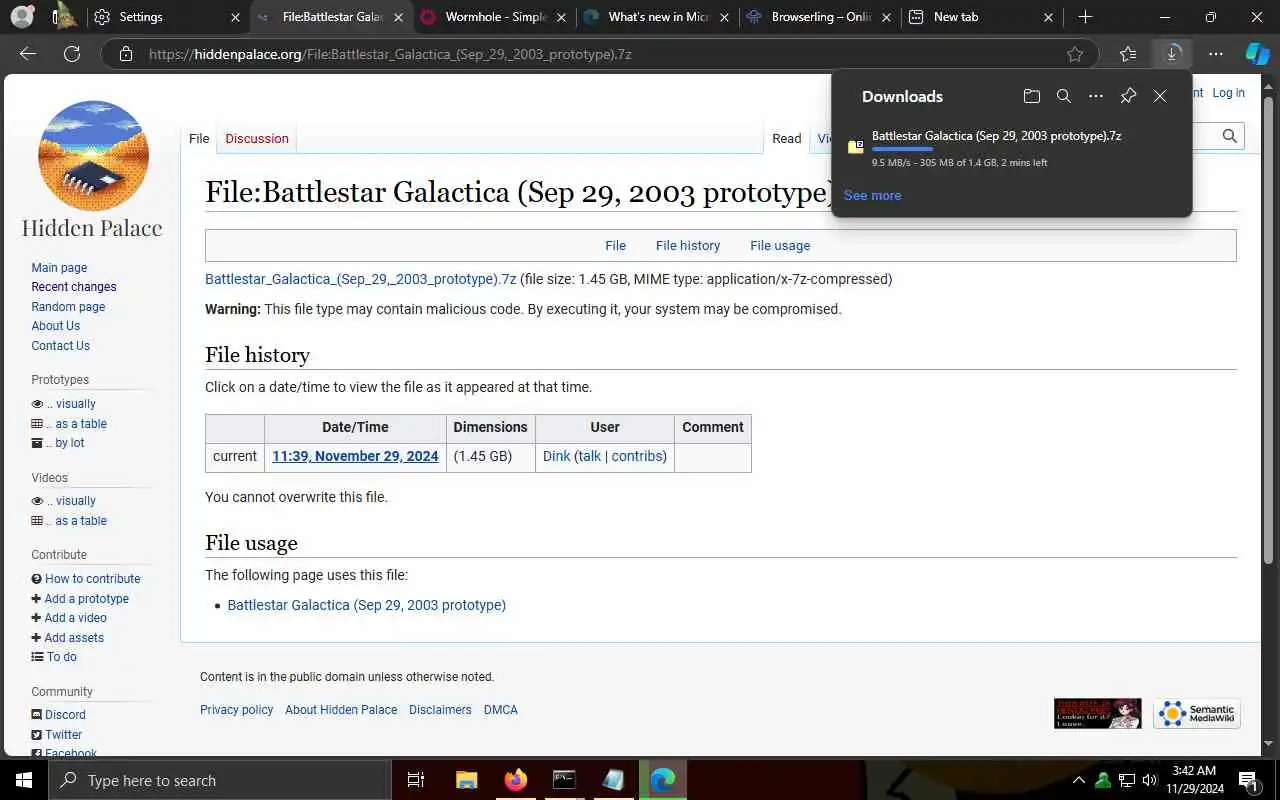
Task: Pin the Downloads panel
Action: click(1128, 96)
